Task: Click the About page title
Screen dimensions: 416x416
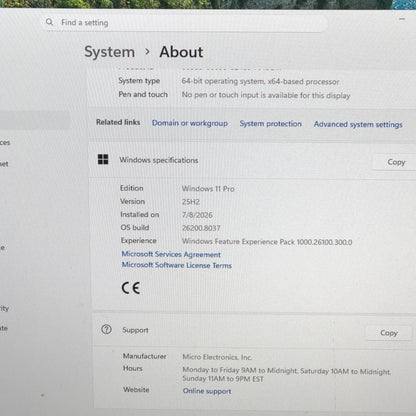Action: [x=181, y=52]
